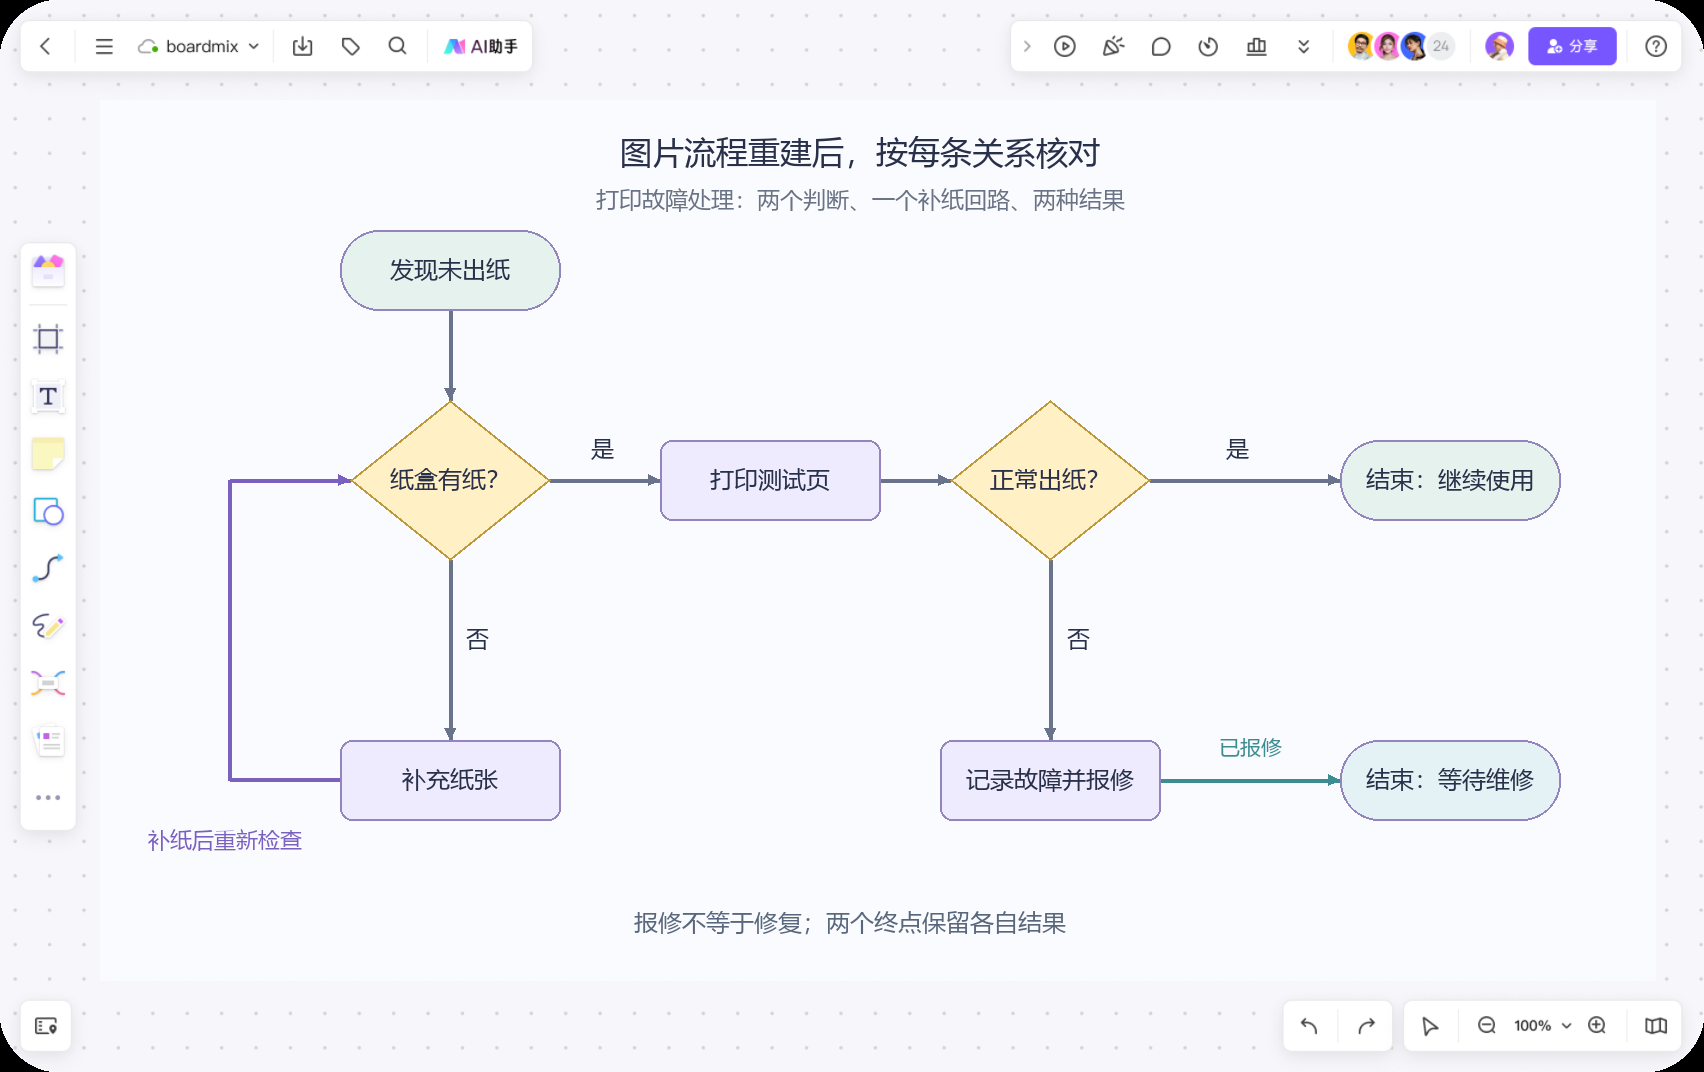Select the Text tool
1704x1072 pixels.
tap(48, 397)
